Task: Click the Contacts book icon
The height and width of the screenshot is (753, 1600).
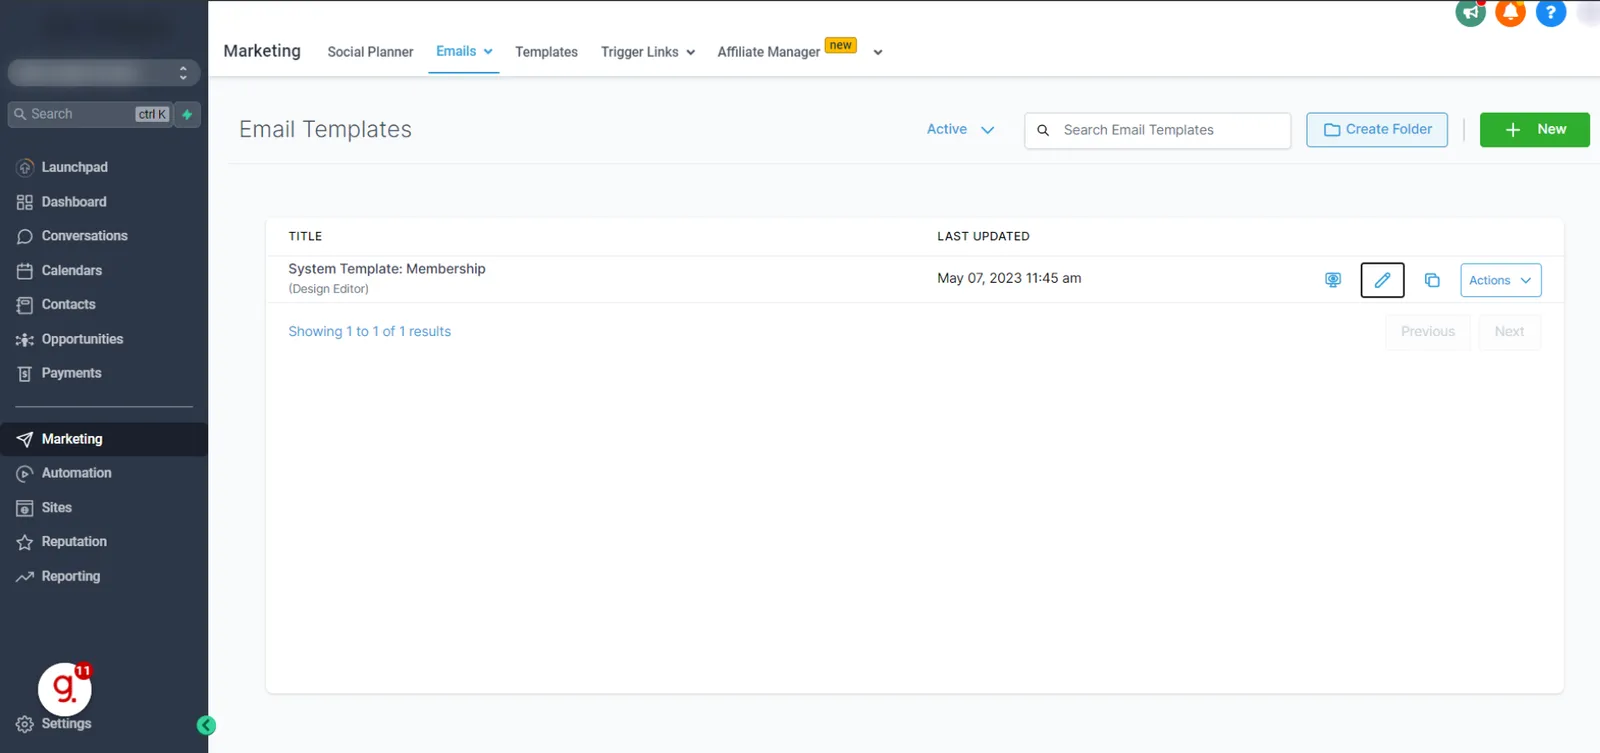Action: (25, 305)
